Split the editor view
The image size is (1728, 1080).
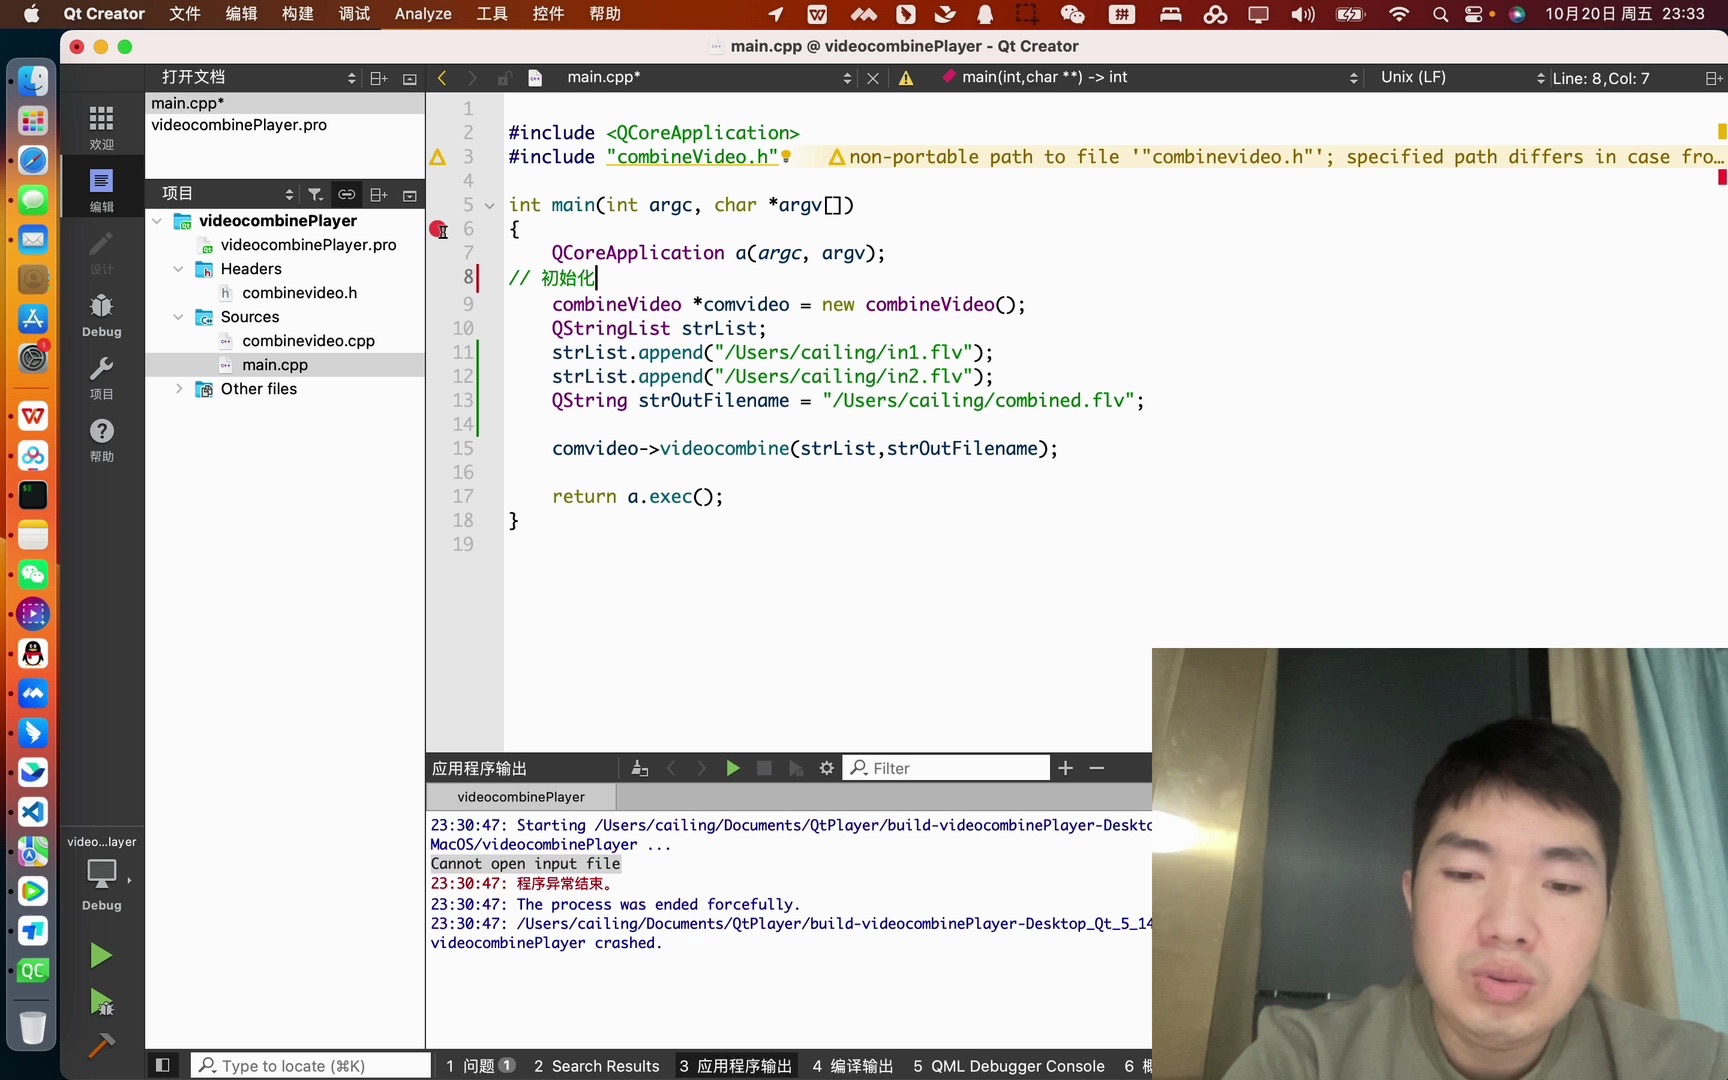(x=1713, y=78)
